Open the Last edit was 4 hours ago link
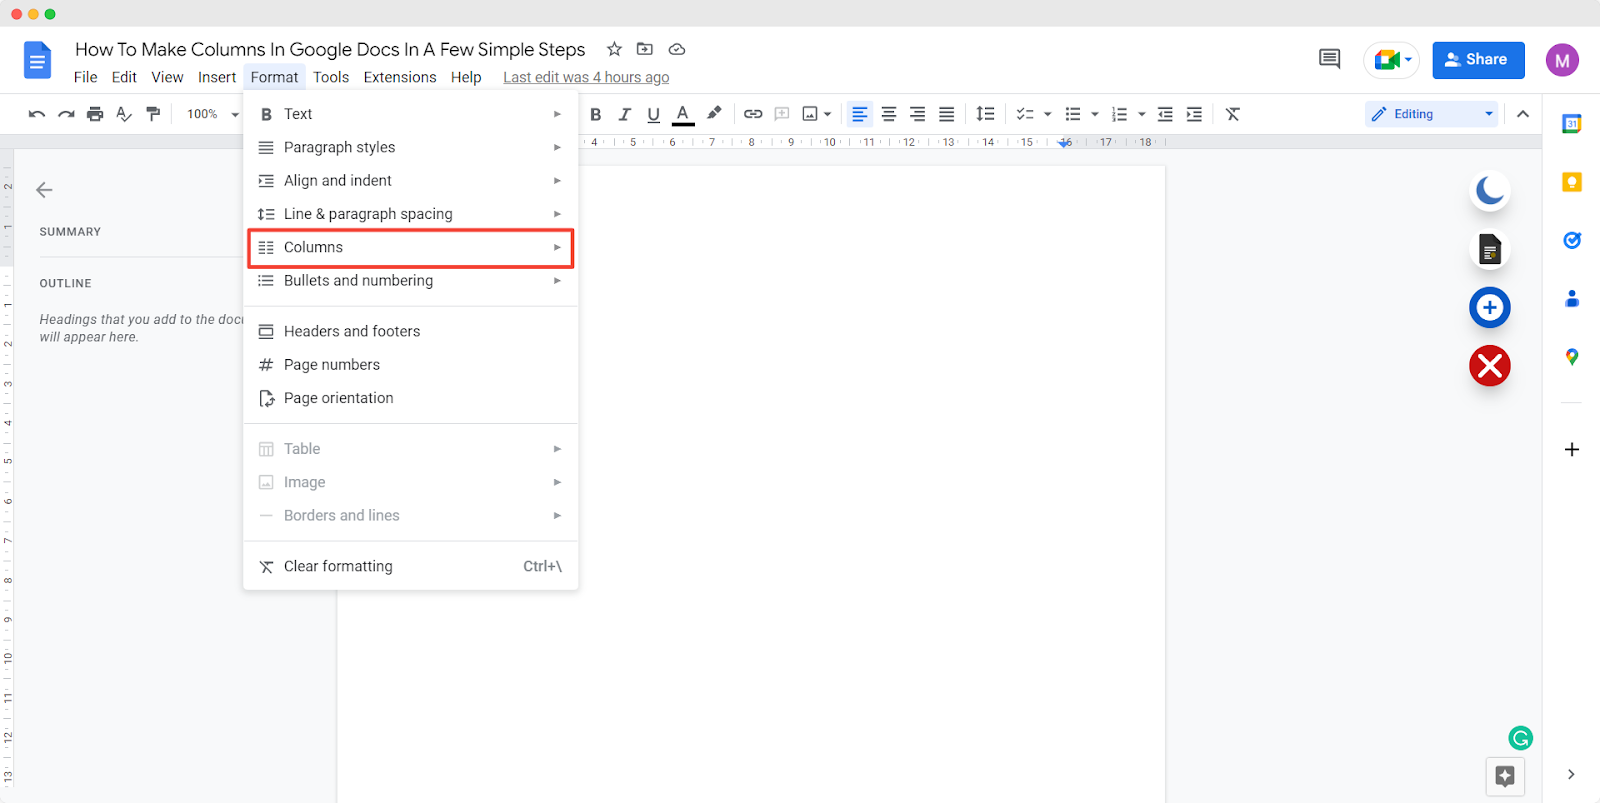This screenshot has height=803, width=1600. click(x=586, y=77)
